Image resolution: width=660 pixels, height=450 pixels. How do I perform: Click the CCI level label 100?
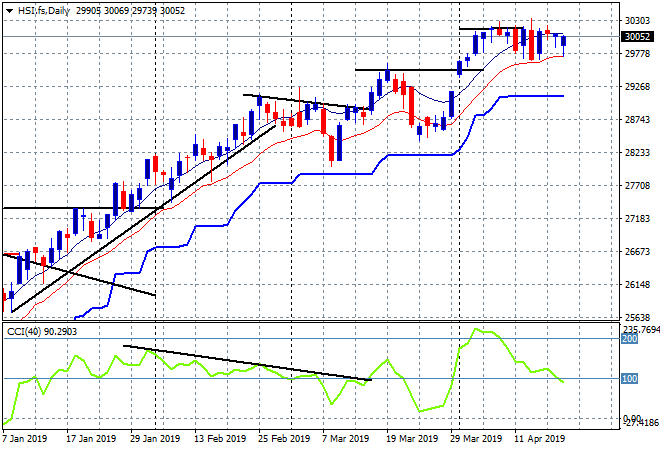[630, 378]
